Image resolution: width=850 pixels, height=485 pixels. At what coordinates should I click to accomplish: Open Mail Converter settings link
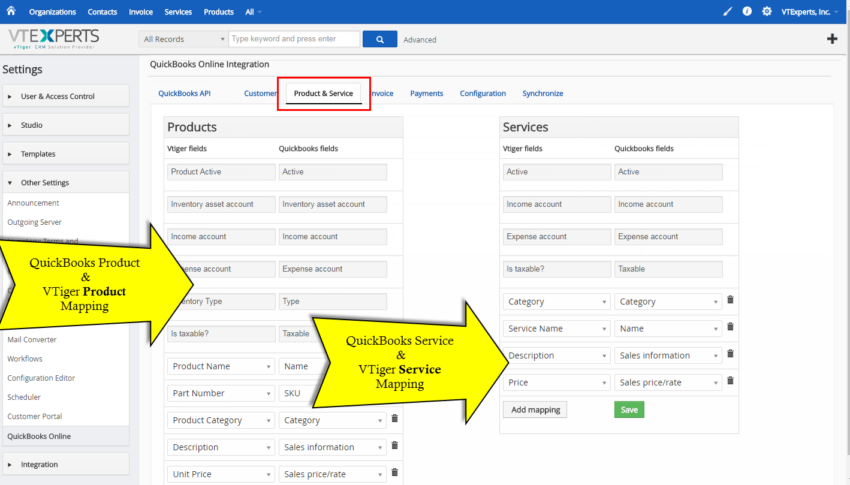coord(31,340)
